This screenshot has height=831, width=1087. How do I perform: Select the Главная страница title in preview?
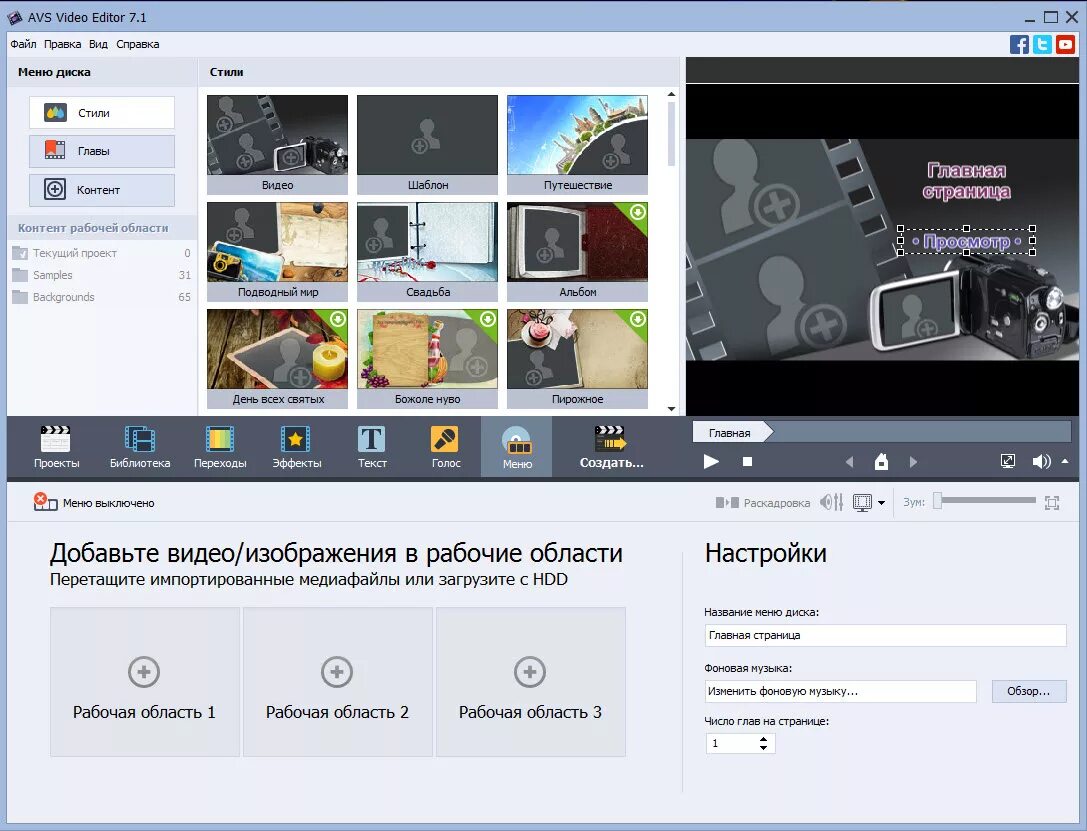(x=966, y=181)
